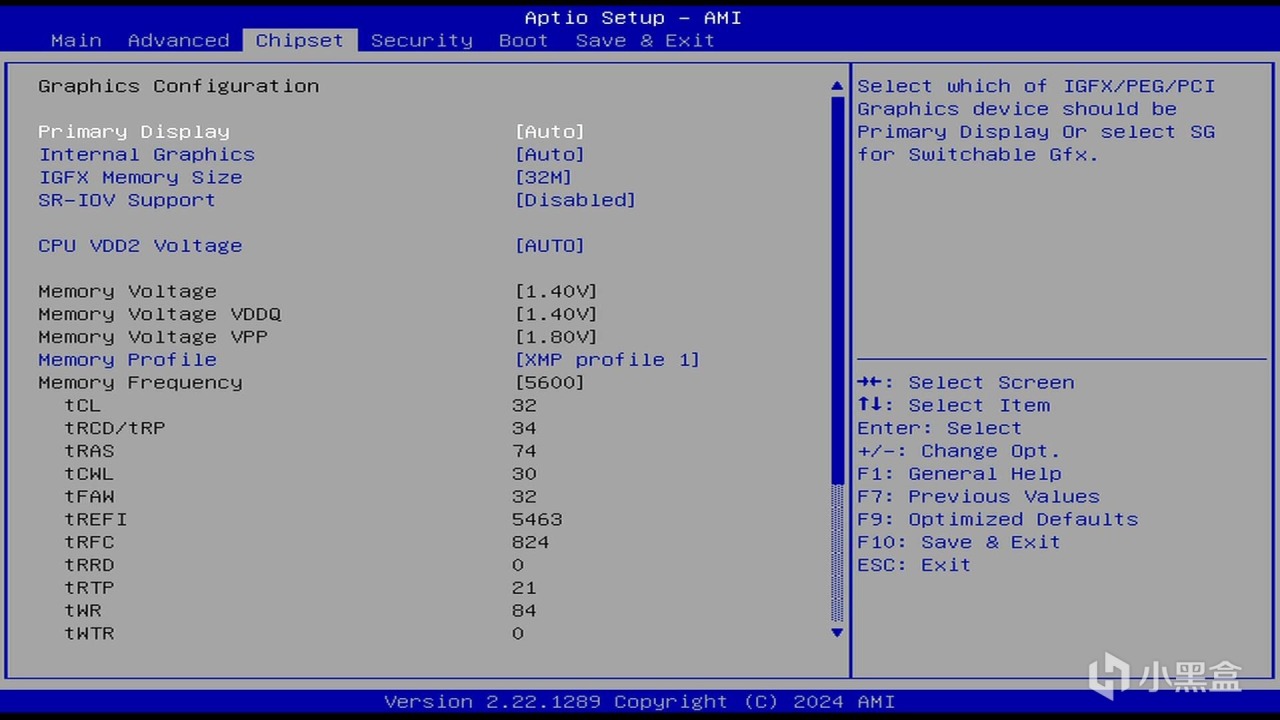Select the Memory Frequency label
Viewport: 1280px width, 720px height.
140,382
